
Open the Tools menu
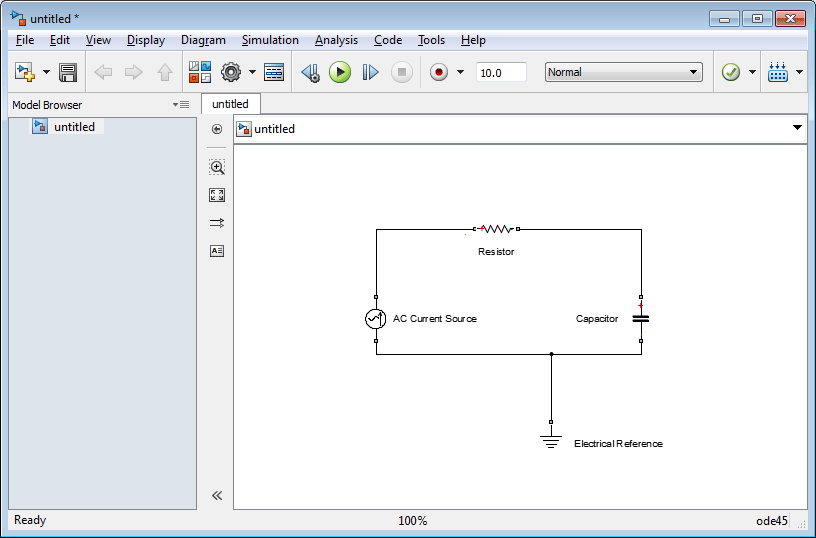431,40
